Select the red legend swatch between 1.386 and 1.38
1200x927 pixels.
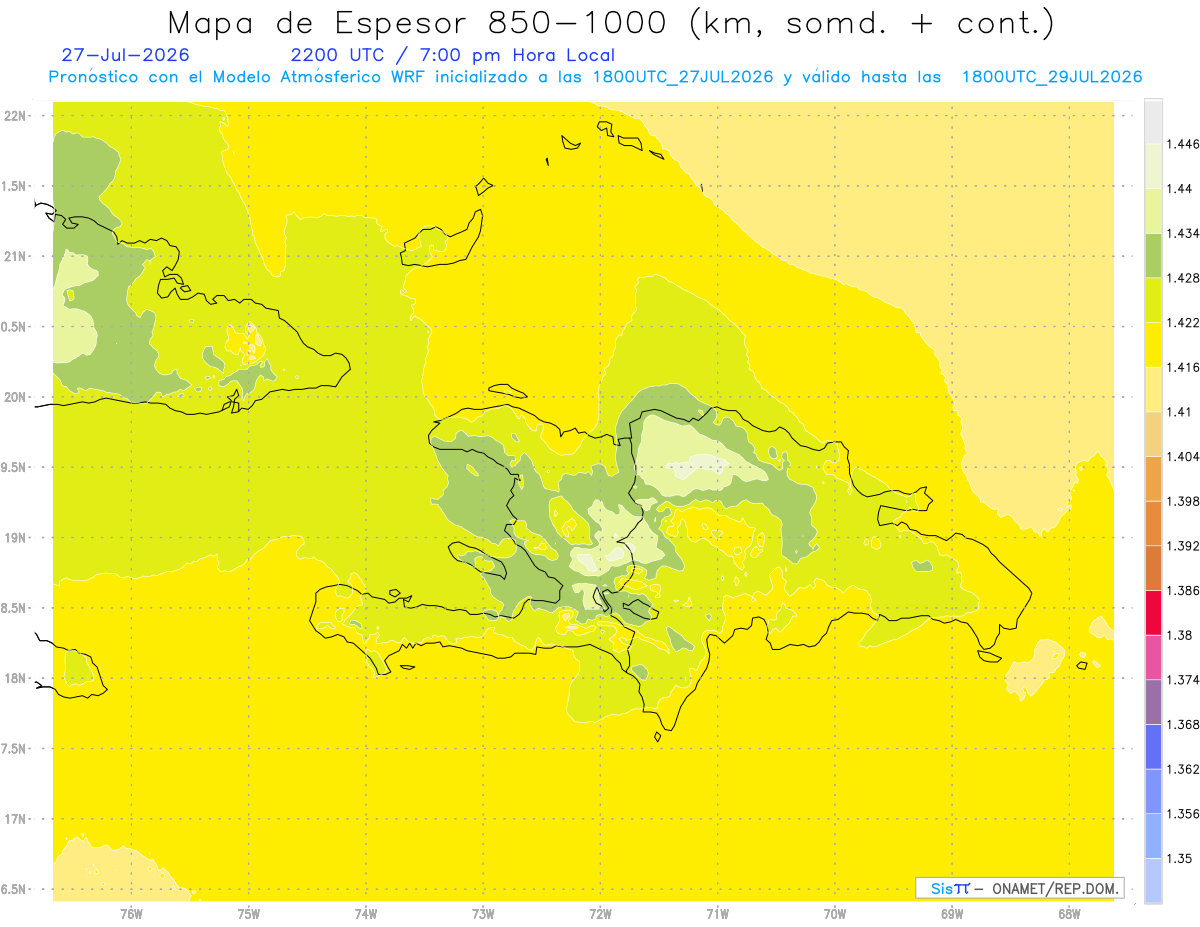(x=1153, y=612)
